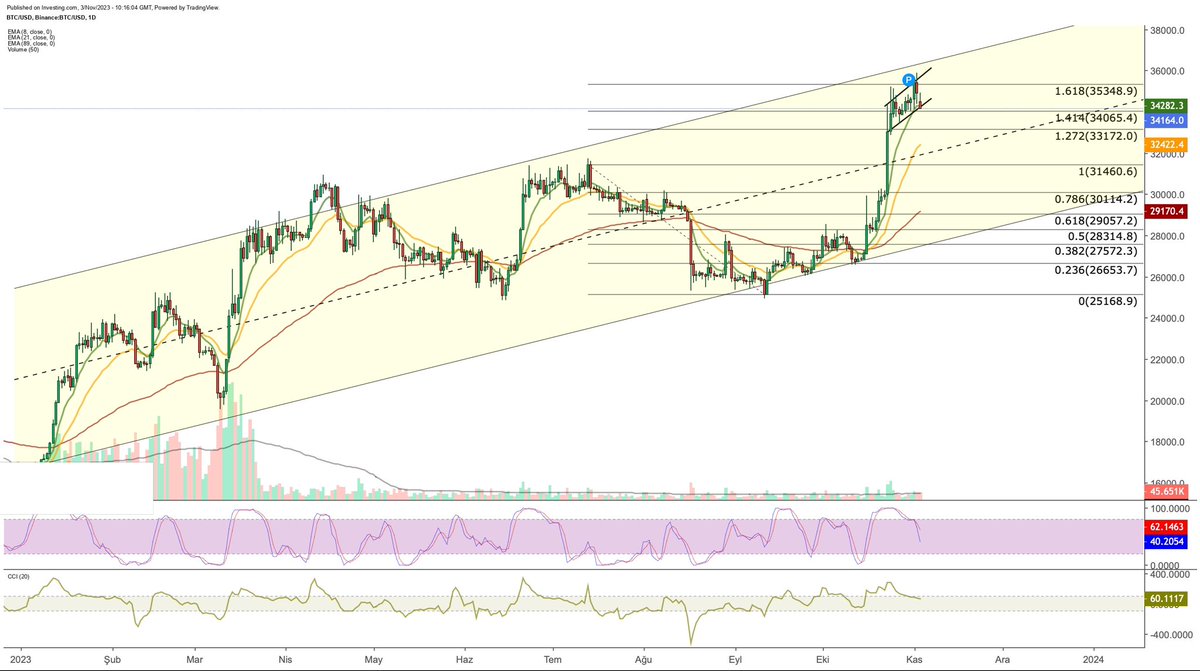Click the Kas month label
The width and height of the screenshot is (1200, 671).
coord(915,660)
